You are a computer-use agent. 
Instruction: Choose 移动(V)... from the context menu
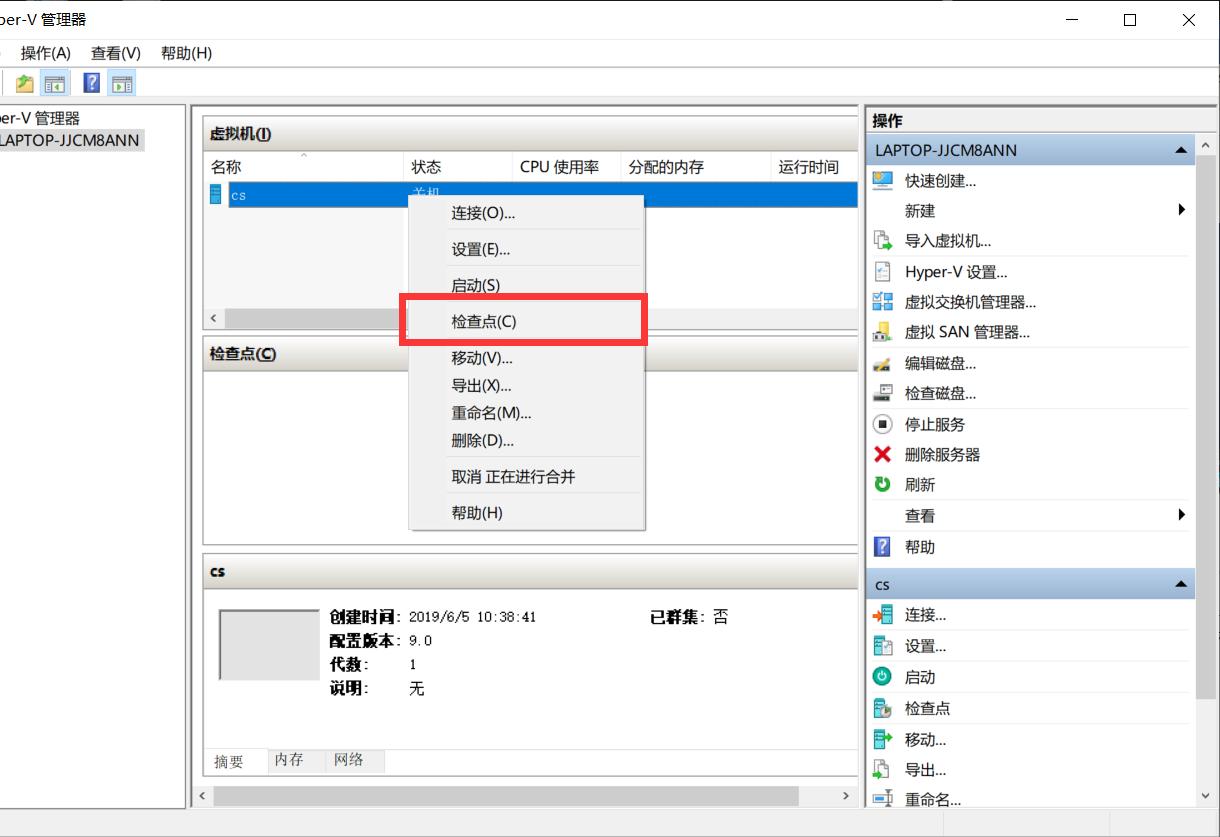tap(527, 358)
